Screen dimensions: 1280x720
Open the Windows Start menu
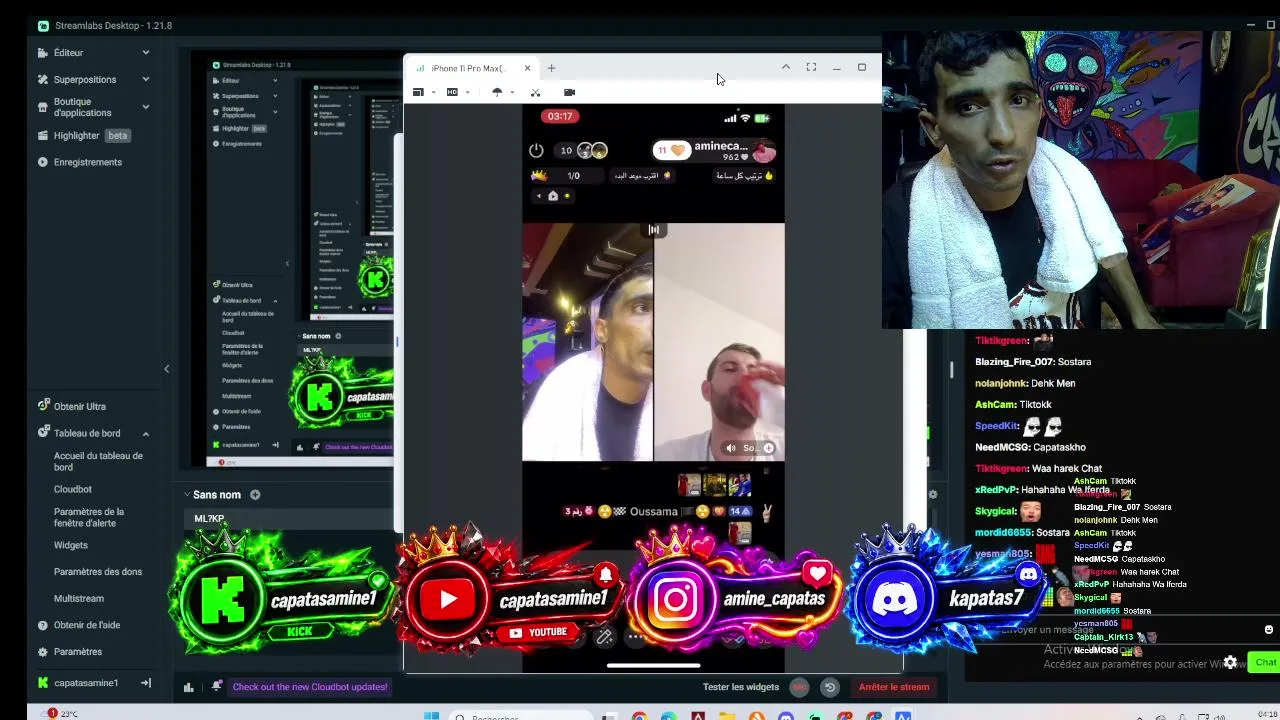[431, 716]
